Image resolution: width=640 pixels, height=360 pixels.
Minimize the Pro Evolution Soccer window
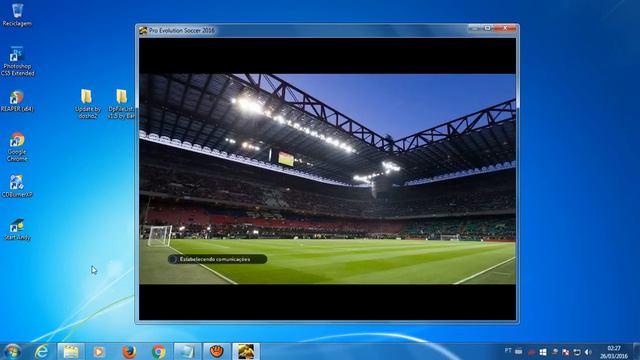pos(474,28)
